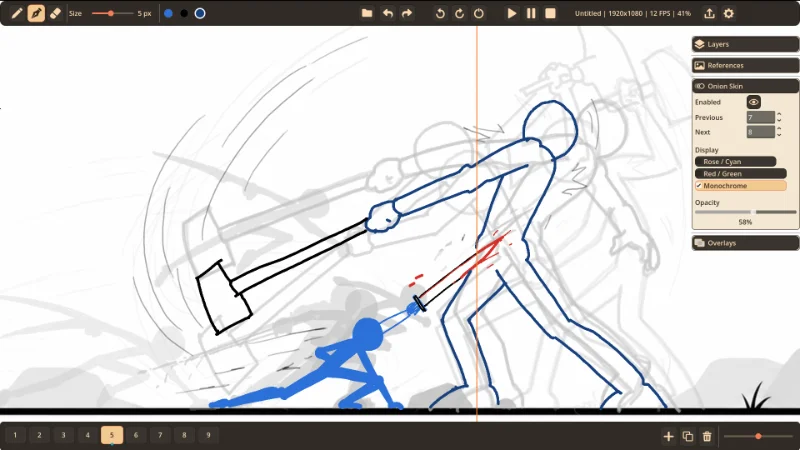This screenshot has height=450, width=800.
Task: Rotate canvas clockwise
Action: pos(459,13)
